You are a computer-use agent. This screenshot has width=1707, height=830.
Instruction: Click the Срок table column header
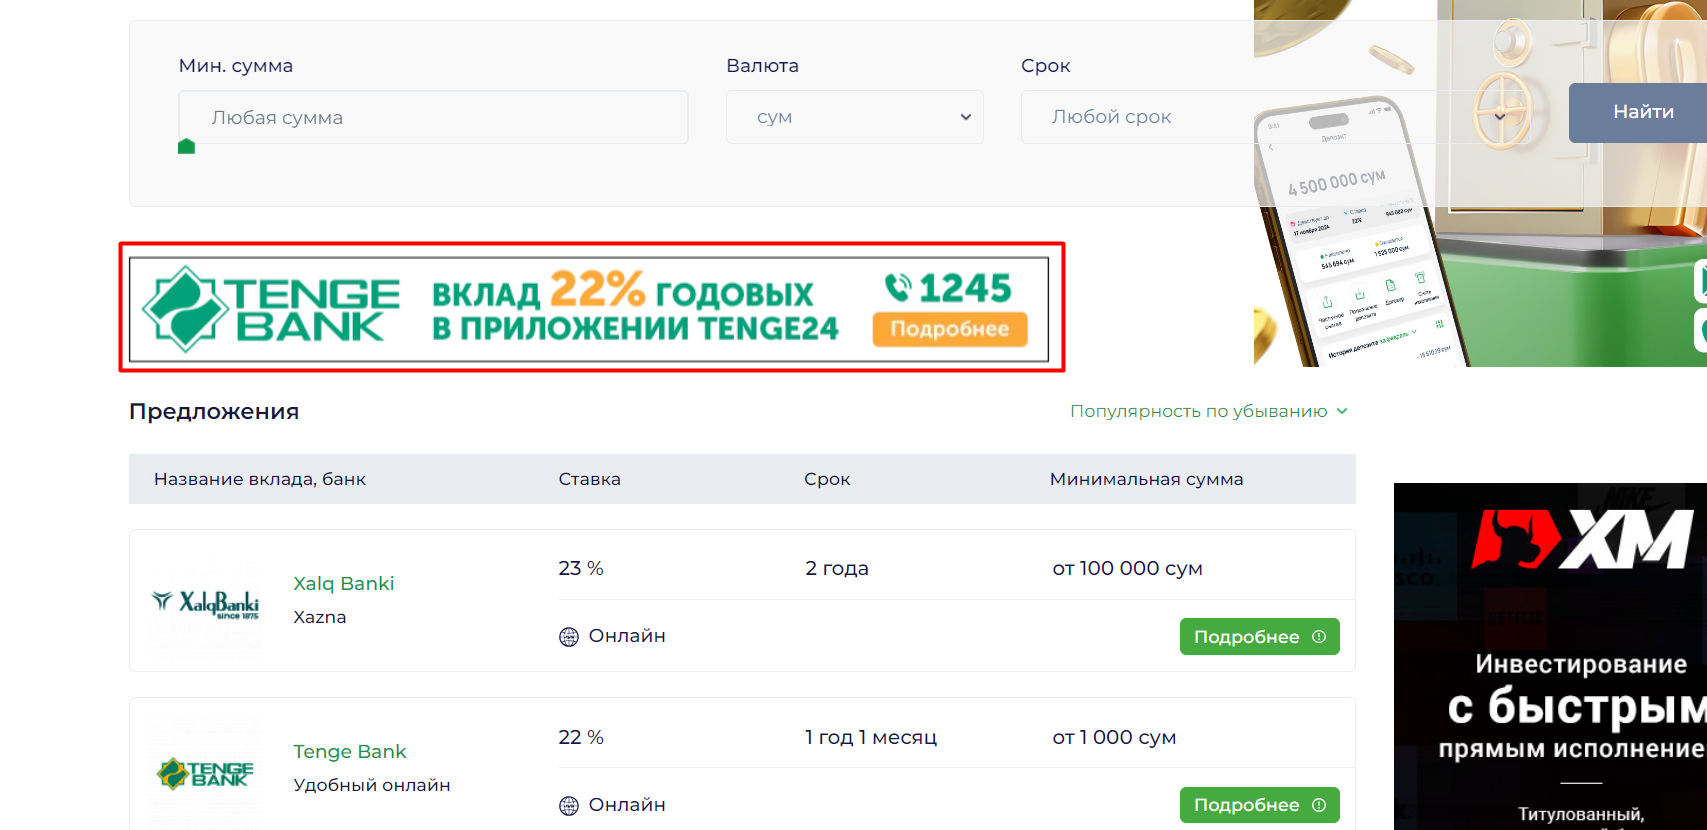[827, 479]
